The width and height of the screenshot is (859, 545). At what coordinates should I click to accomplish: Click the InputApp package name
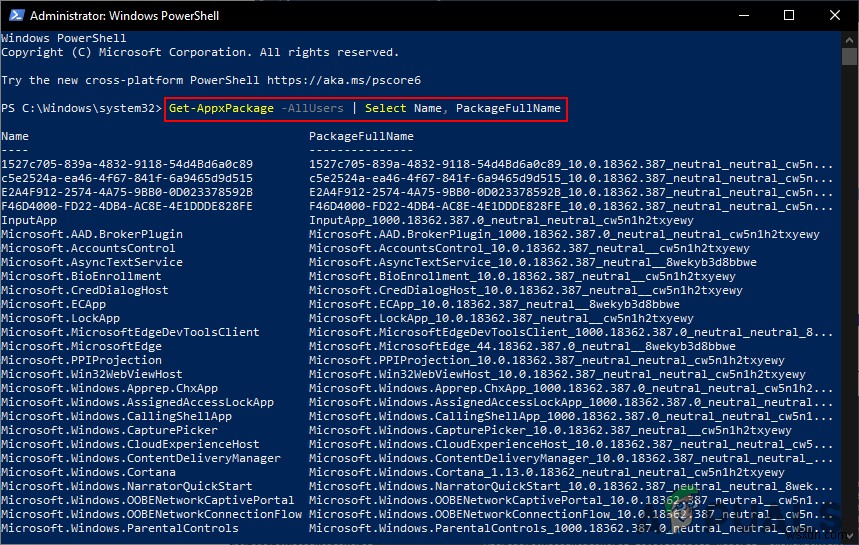coord(29,220)
